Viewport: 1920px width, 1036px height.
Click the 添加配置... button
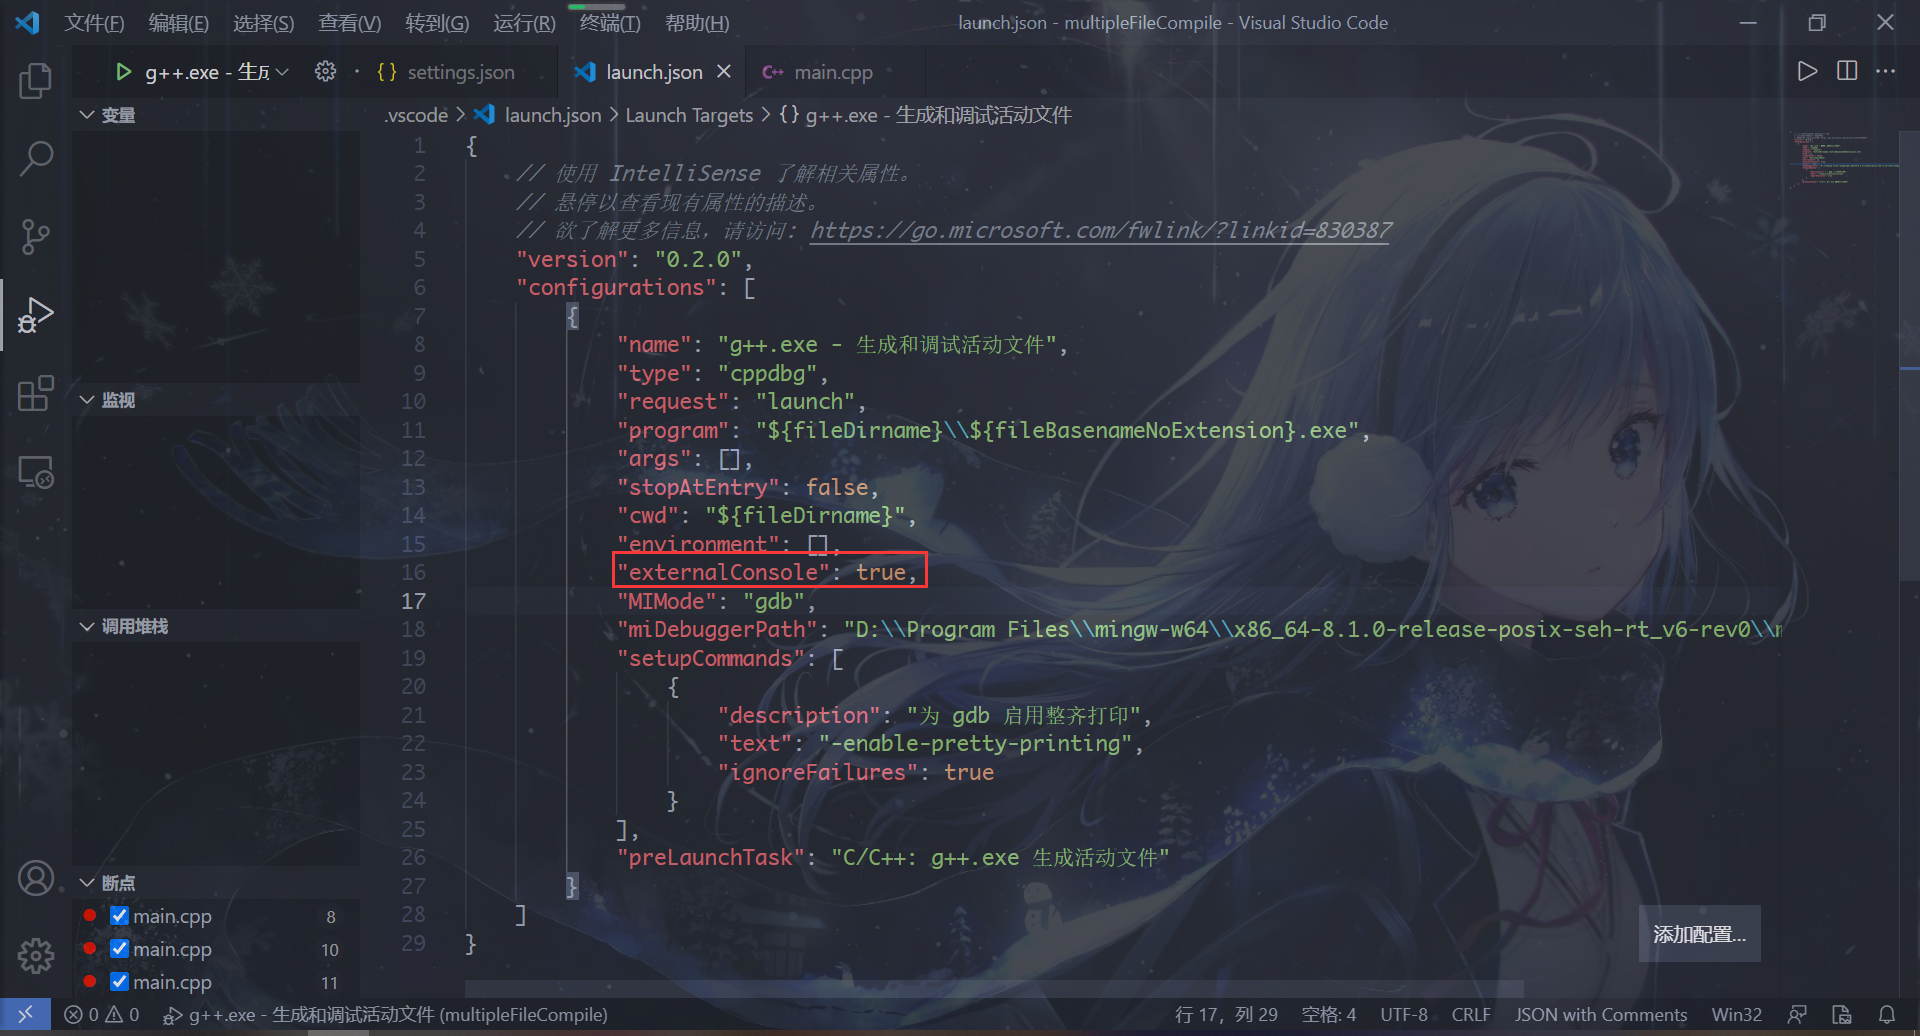(x=1699, y=934)
